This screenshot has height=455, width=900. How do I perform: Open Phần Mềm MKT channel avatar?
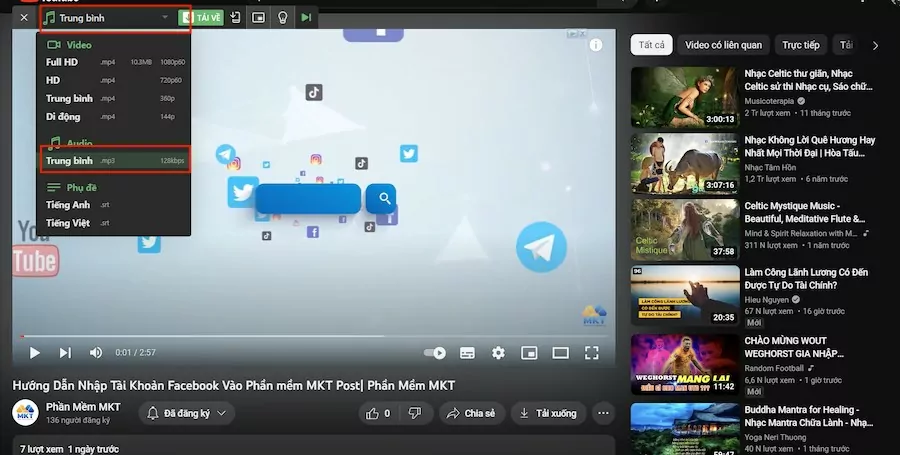25,413
